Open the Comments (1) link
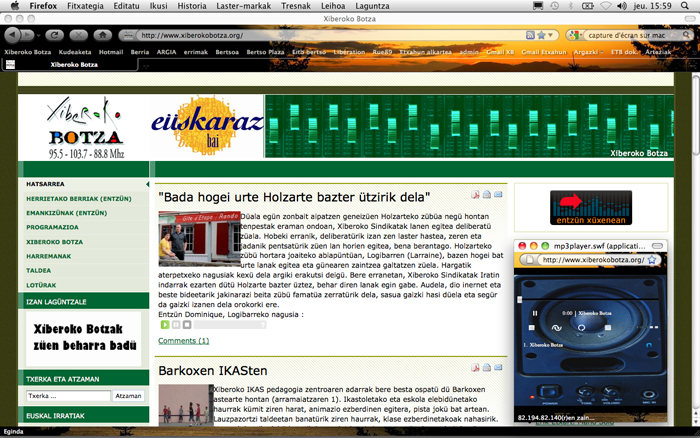 click(184, 341)
